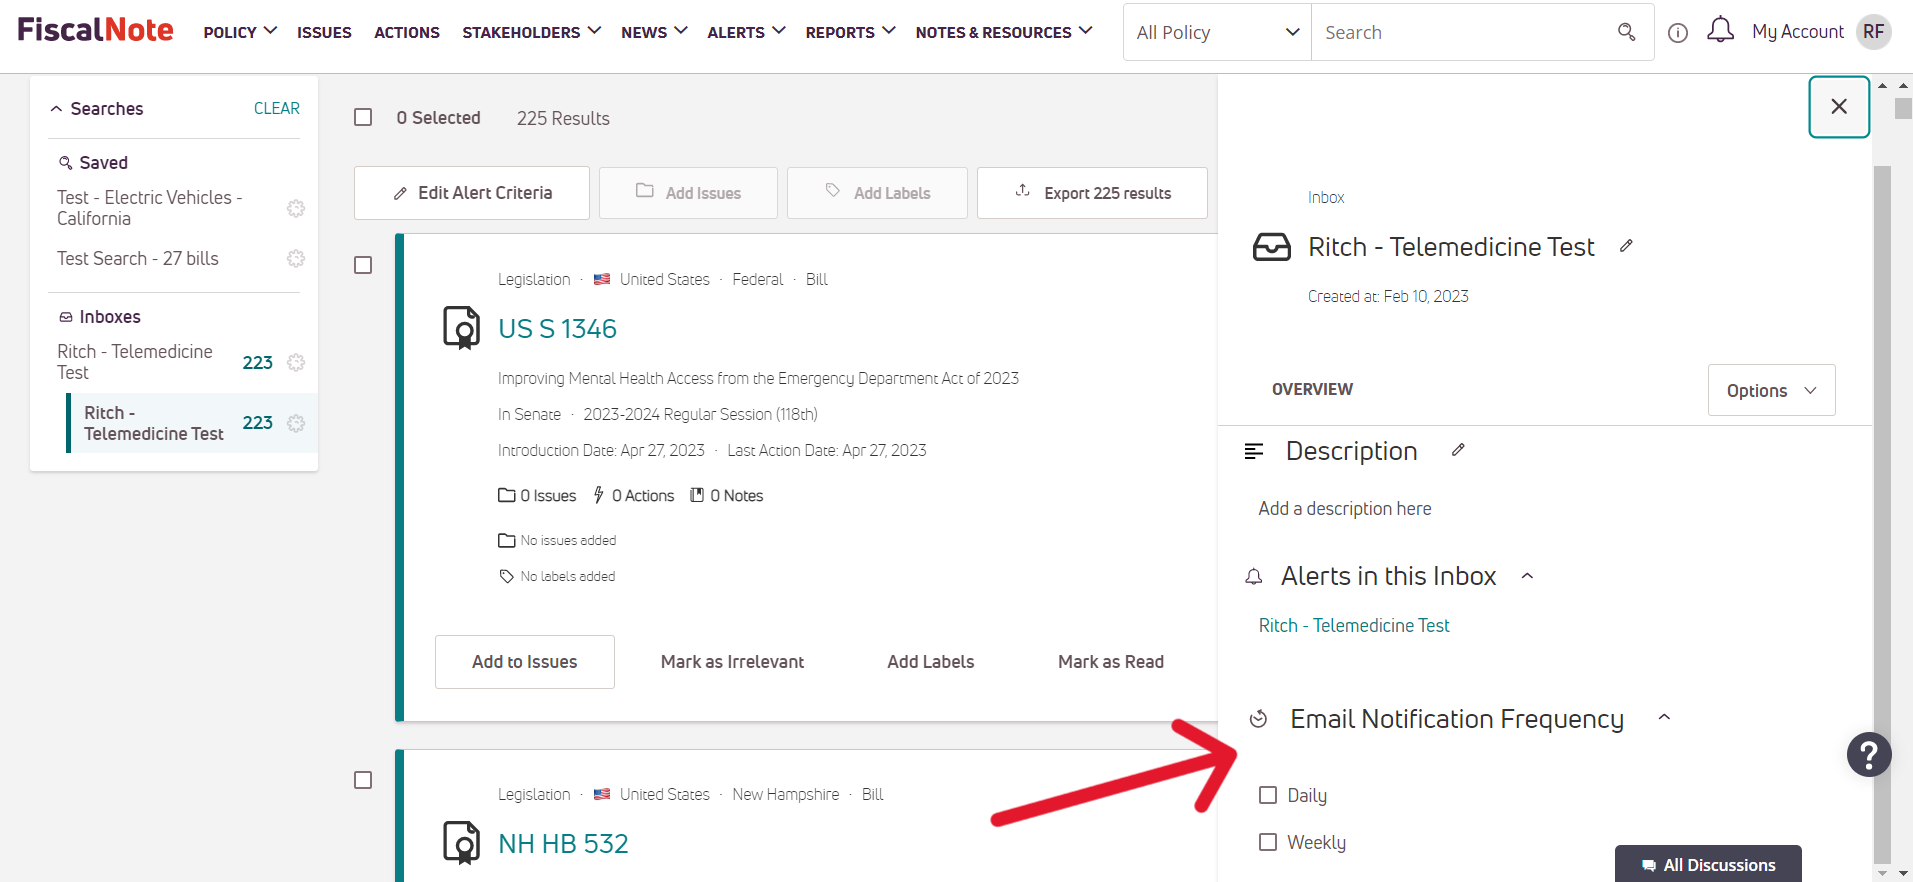This screenshot has height=882, width=1913.
Task: Collapse Alerts in this Inbox section
Action: [1527, 576]
